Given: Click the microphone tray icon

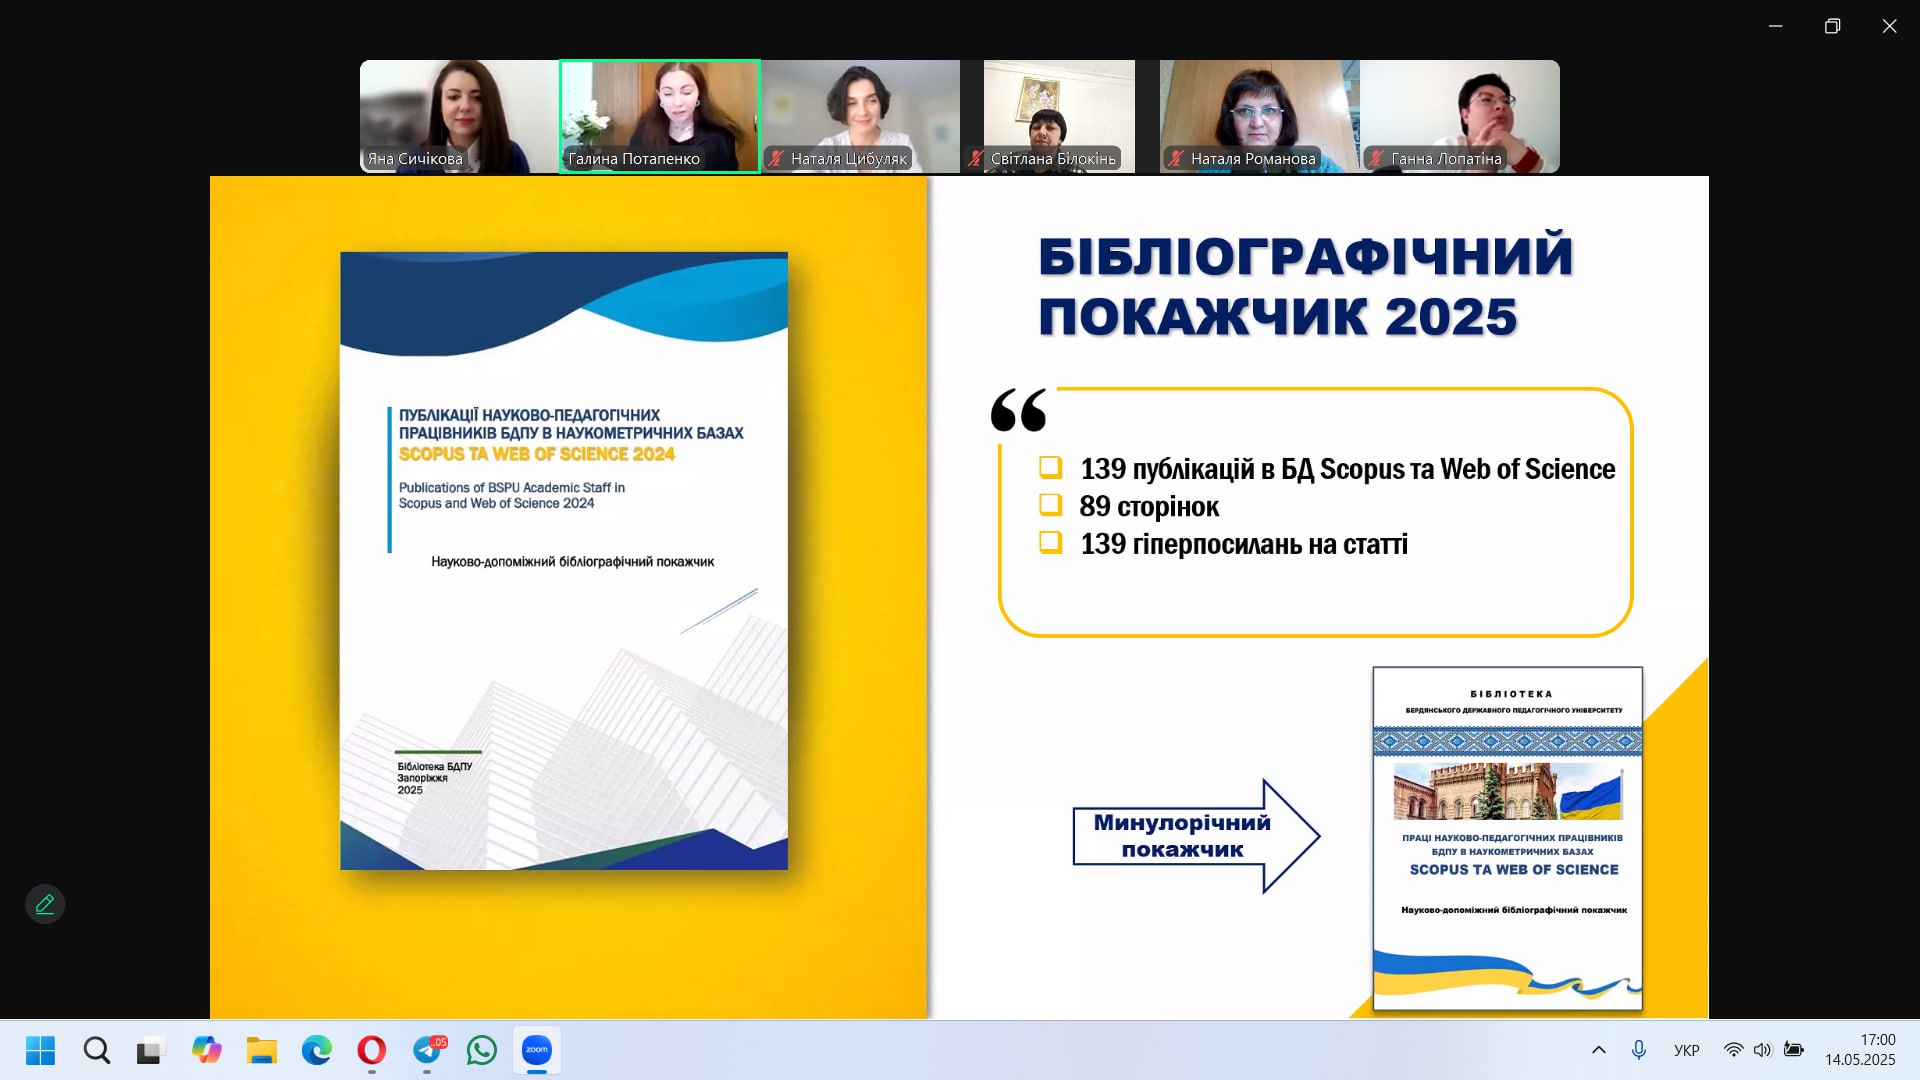Looking at the screenshot, I should pyautogui.click(x=1638, y=1050).
